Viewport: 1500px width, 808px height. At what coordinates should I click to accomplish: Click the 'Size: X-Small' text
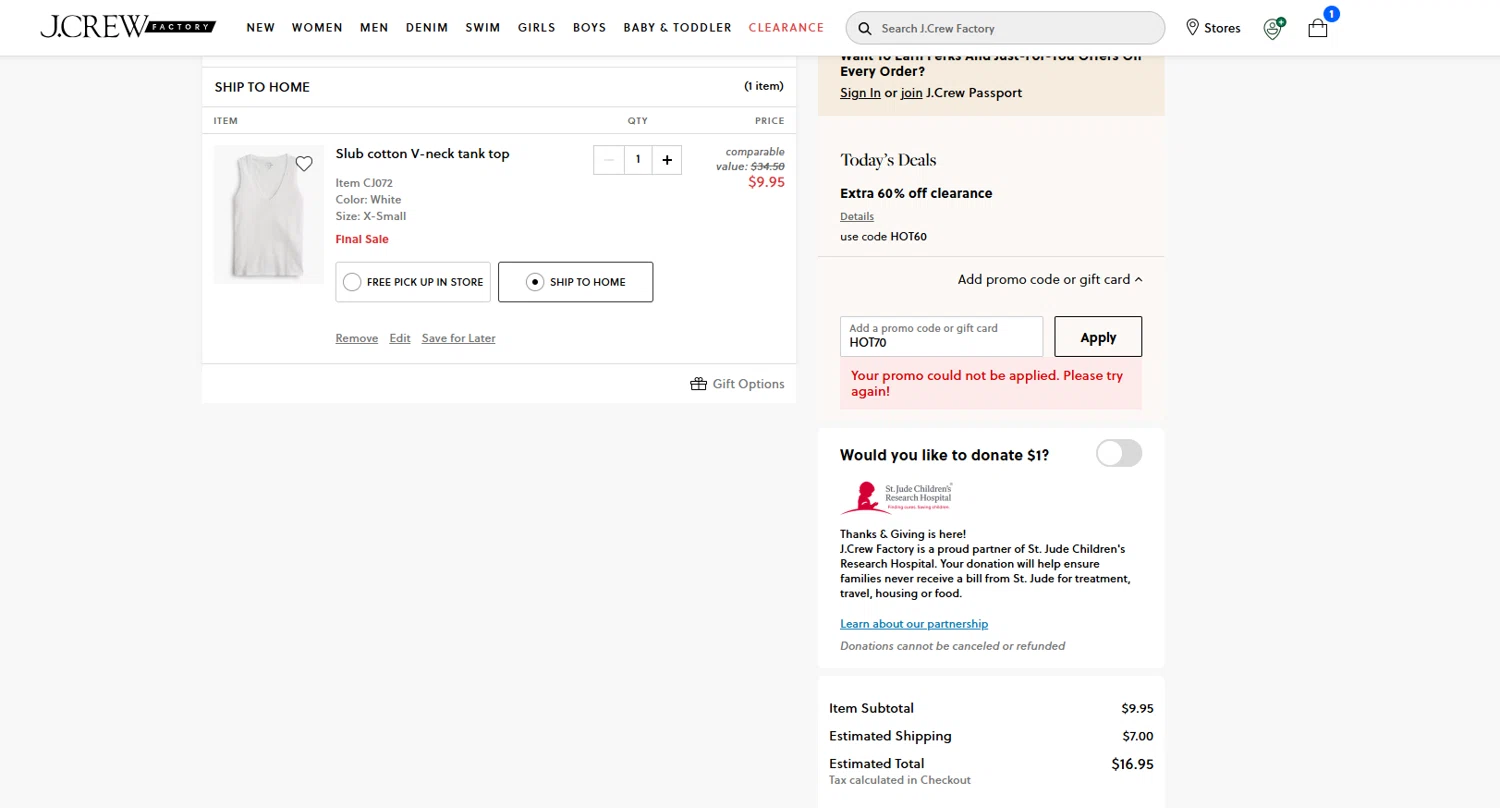[x=371, y=216]
